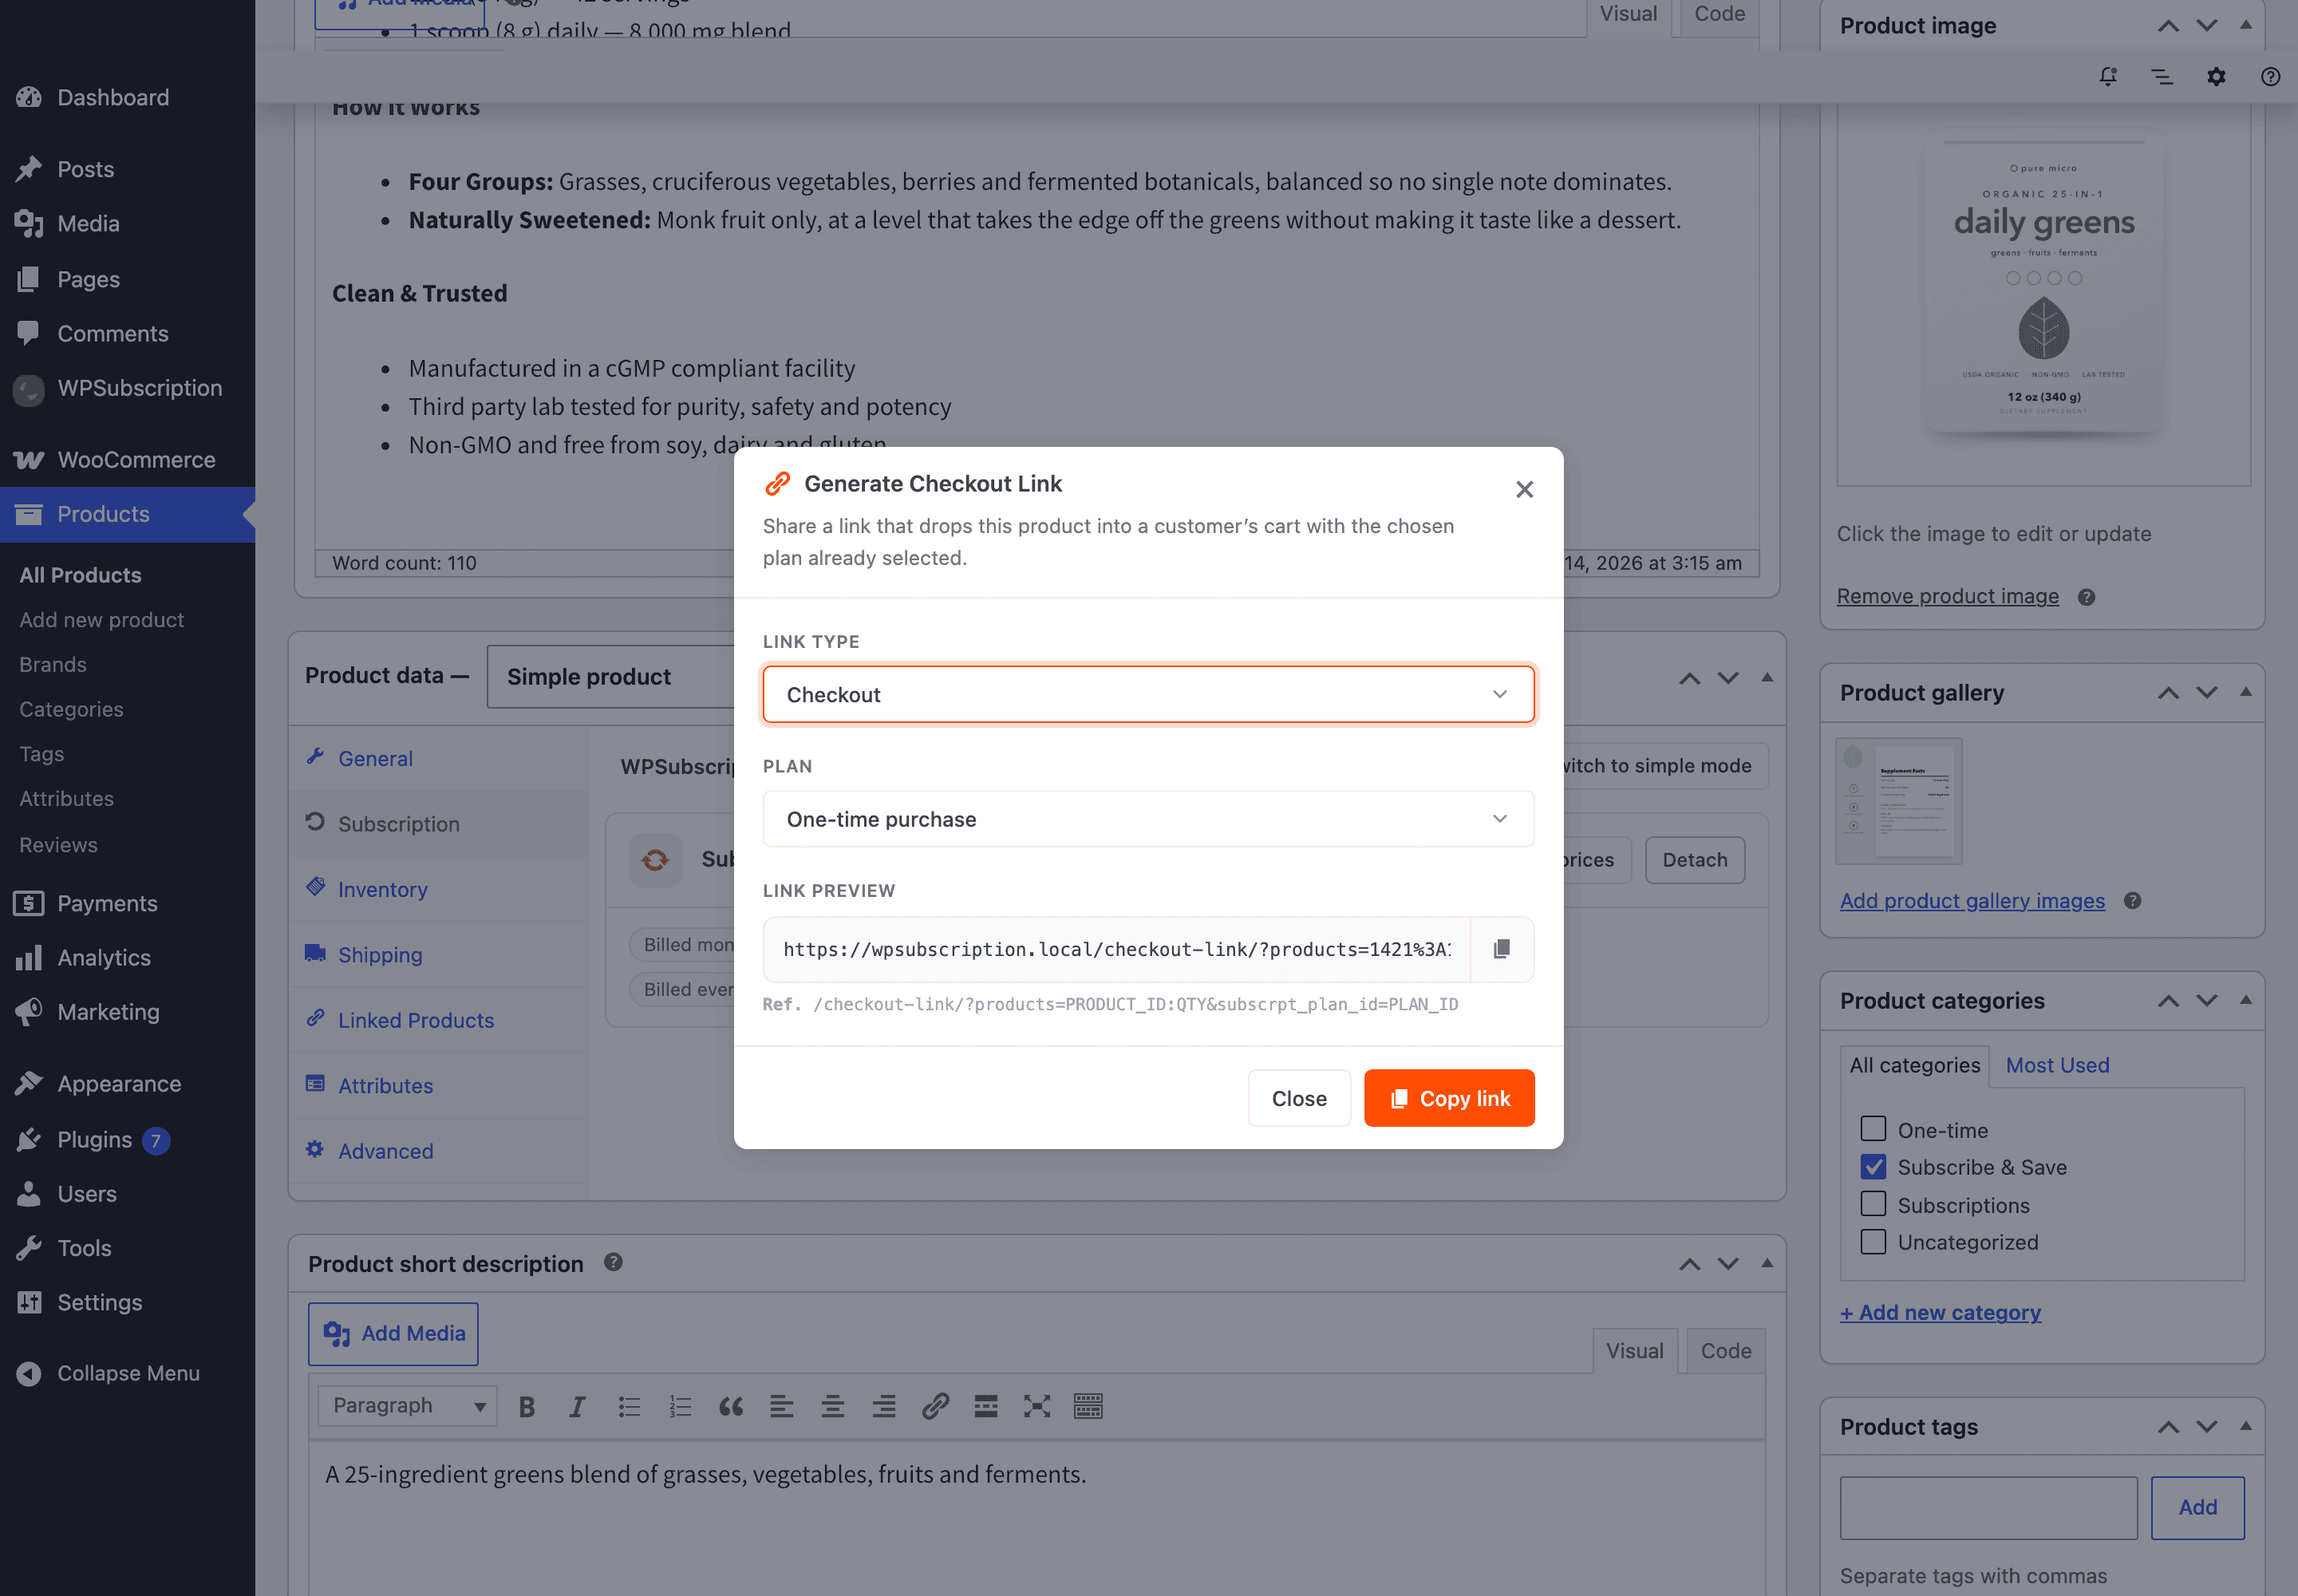Open Dashboard in the sidebar
Image resolution: width=2298 pixels, height=1596 pixels.
113,97
